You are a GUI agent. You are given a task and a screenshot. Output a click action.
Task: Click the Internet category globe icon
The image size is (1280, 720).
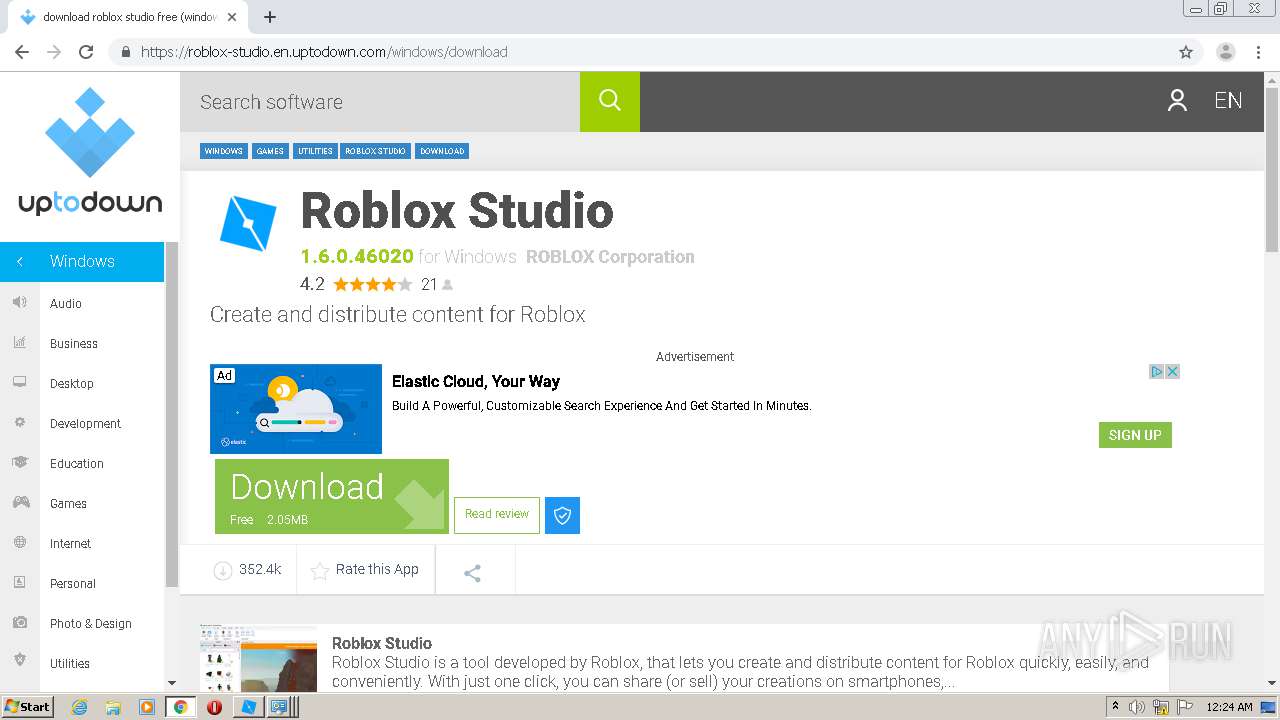point(20,542)
